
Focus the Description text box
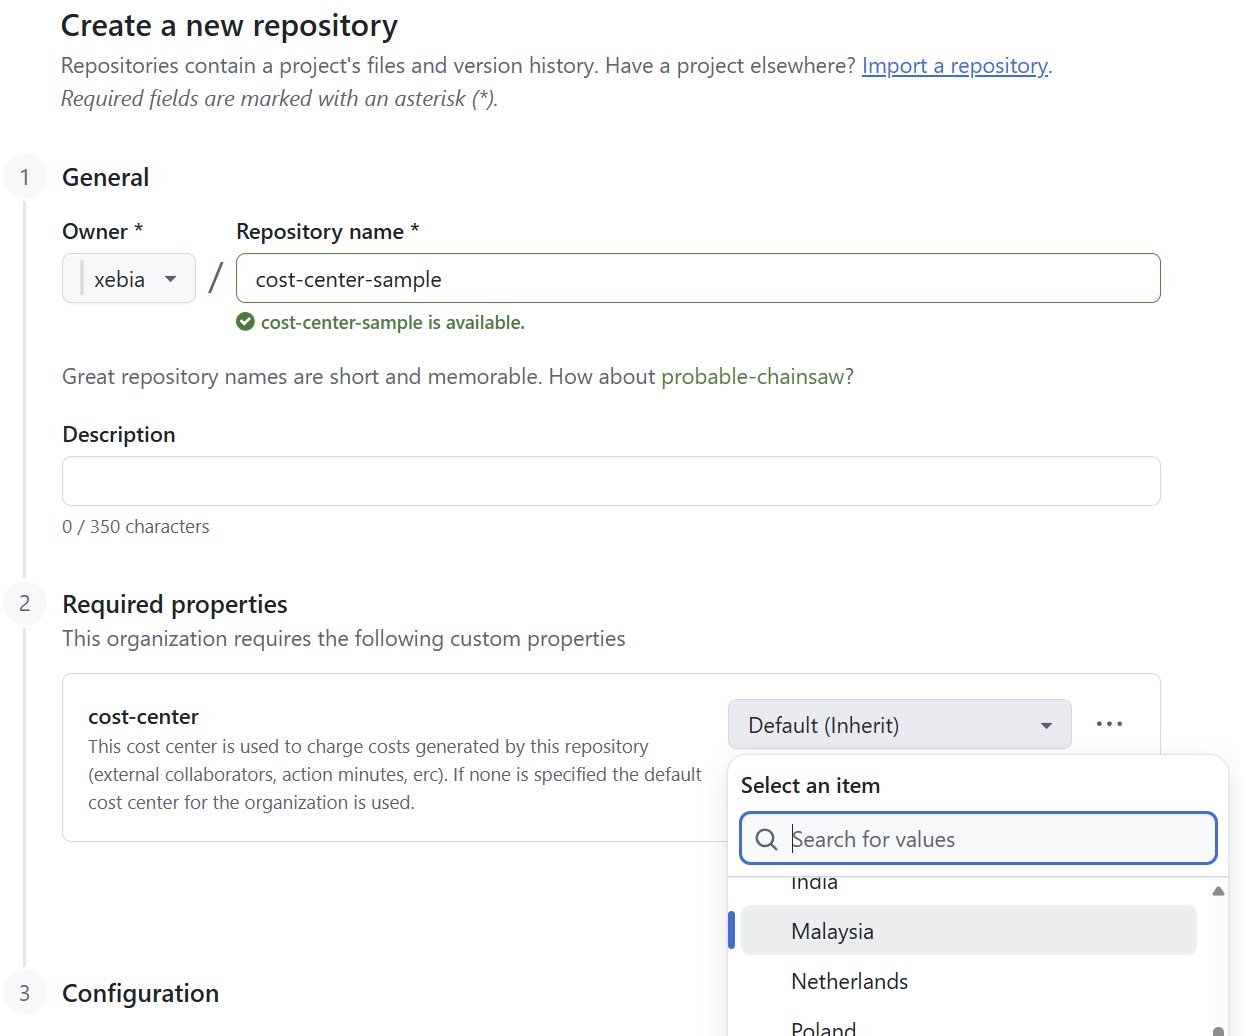[x=611, y=481]
